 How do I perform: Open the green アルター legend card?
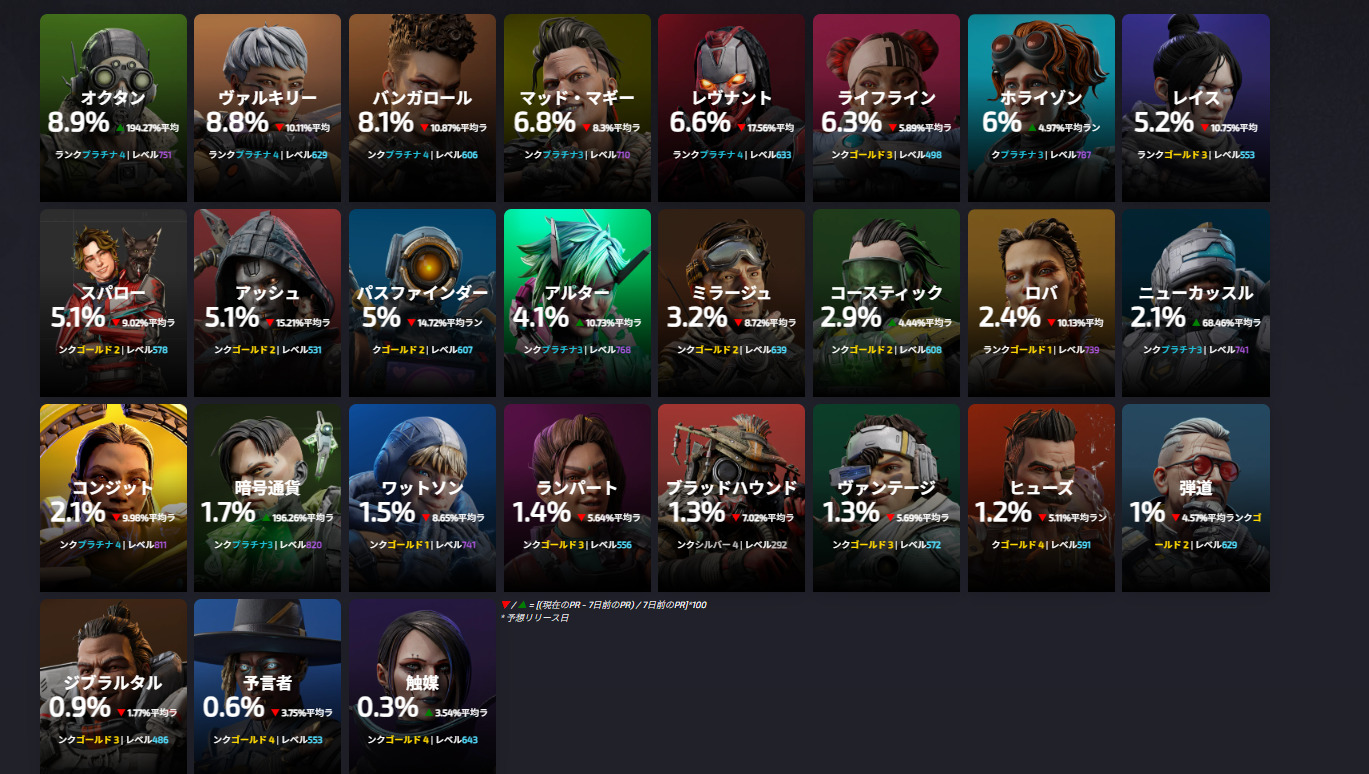(x=577, y=303)
